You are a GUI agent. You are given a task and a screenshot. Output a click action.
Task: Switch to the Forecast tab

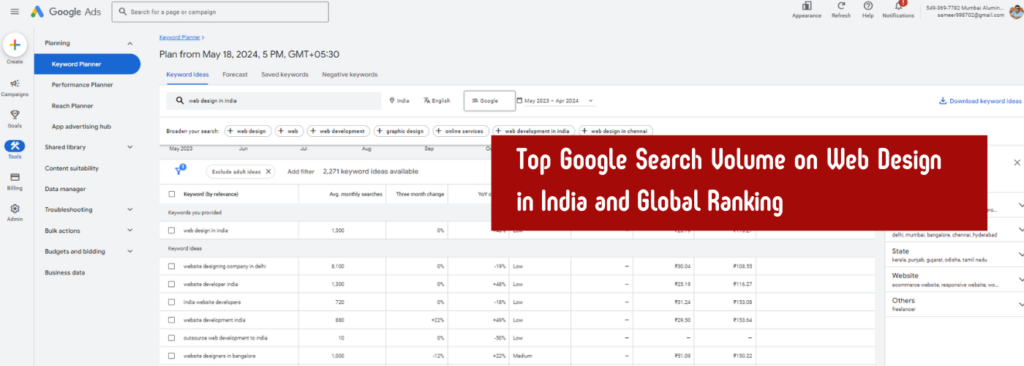click(234, 75)
